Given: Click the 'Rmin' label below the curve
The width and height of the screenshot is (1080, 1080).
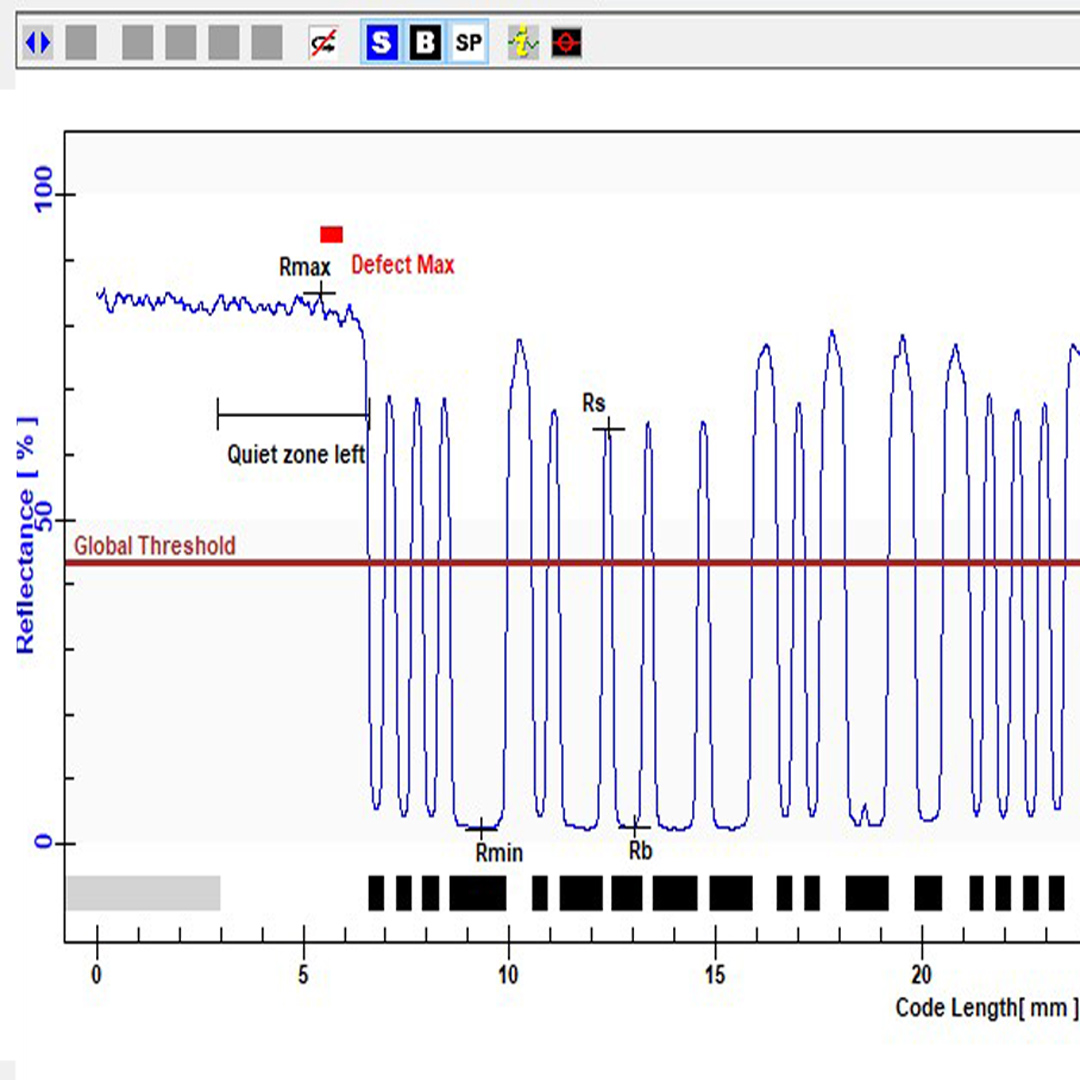Looking at the screenshot, I should coord(499,853).
